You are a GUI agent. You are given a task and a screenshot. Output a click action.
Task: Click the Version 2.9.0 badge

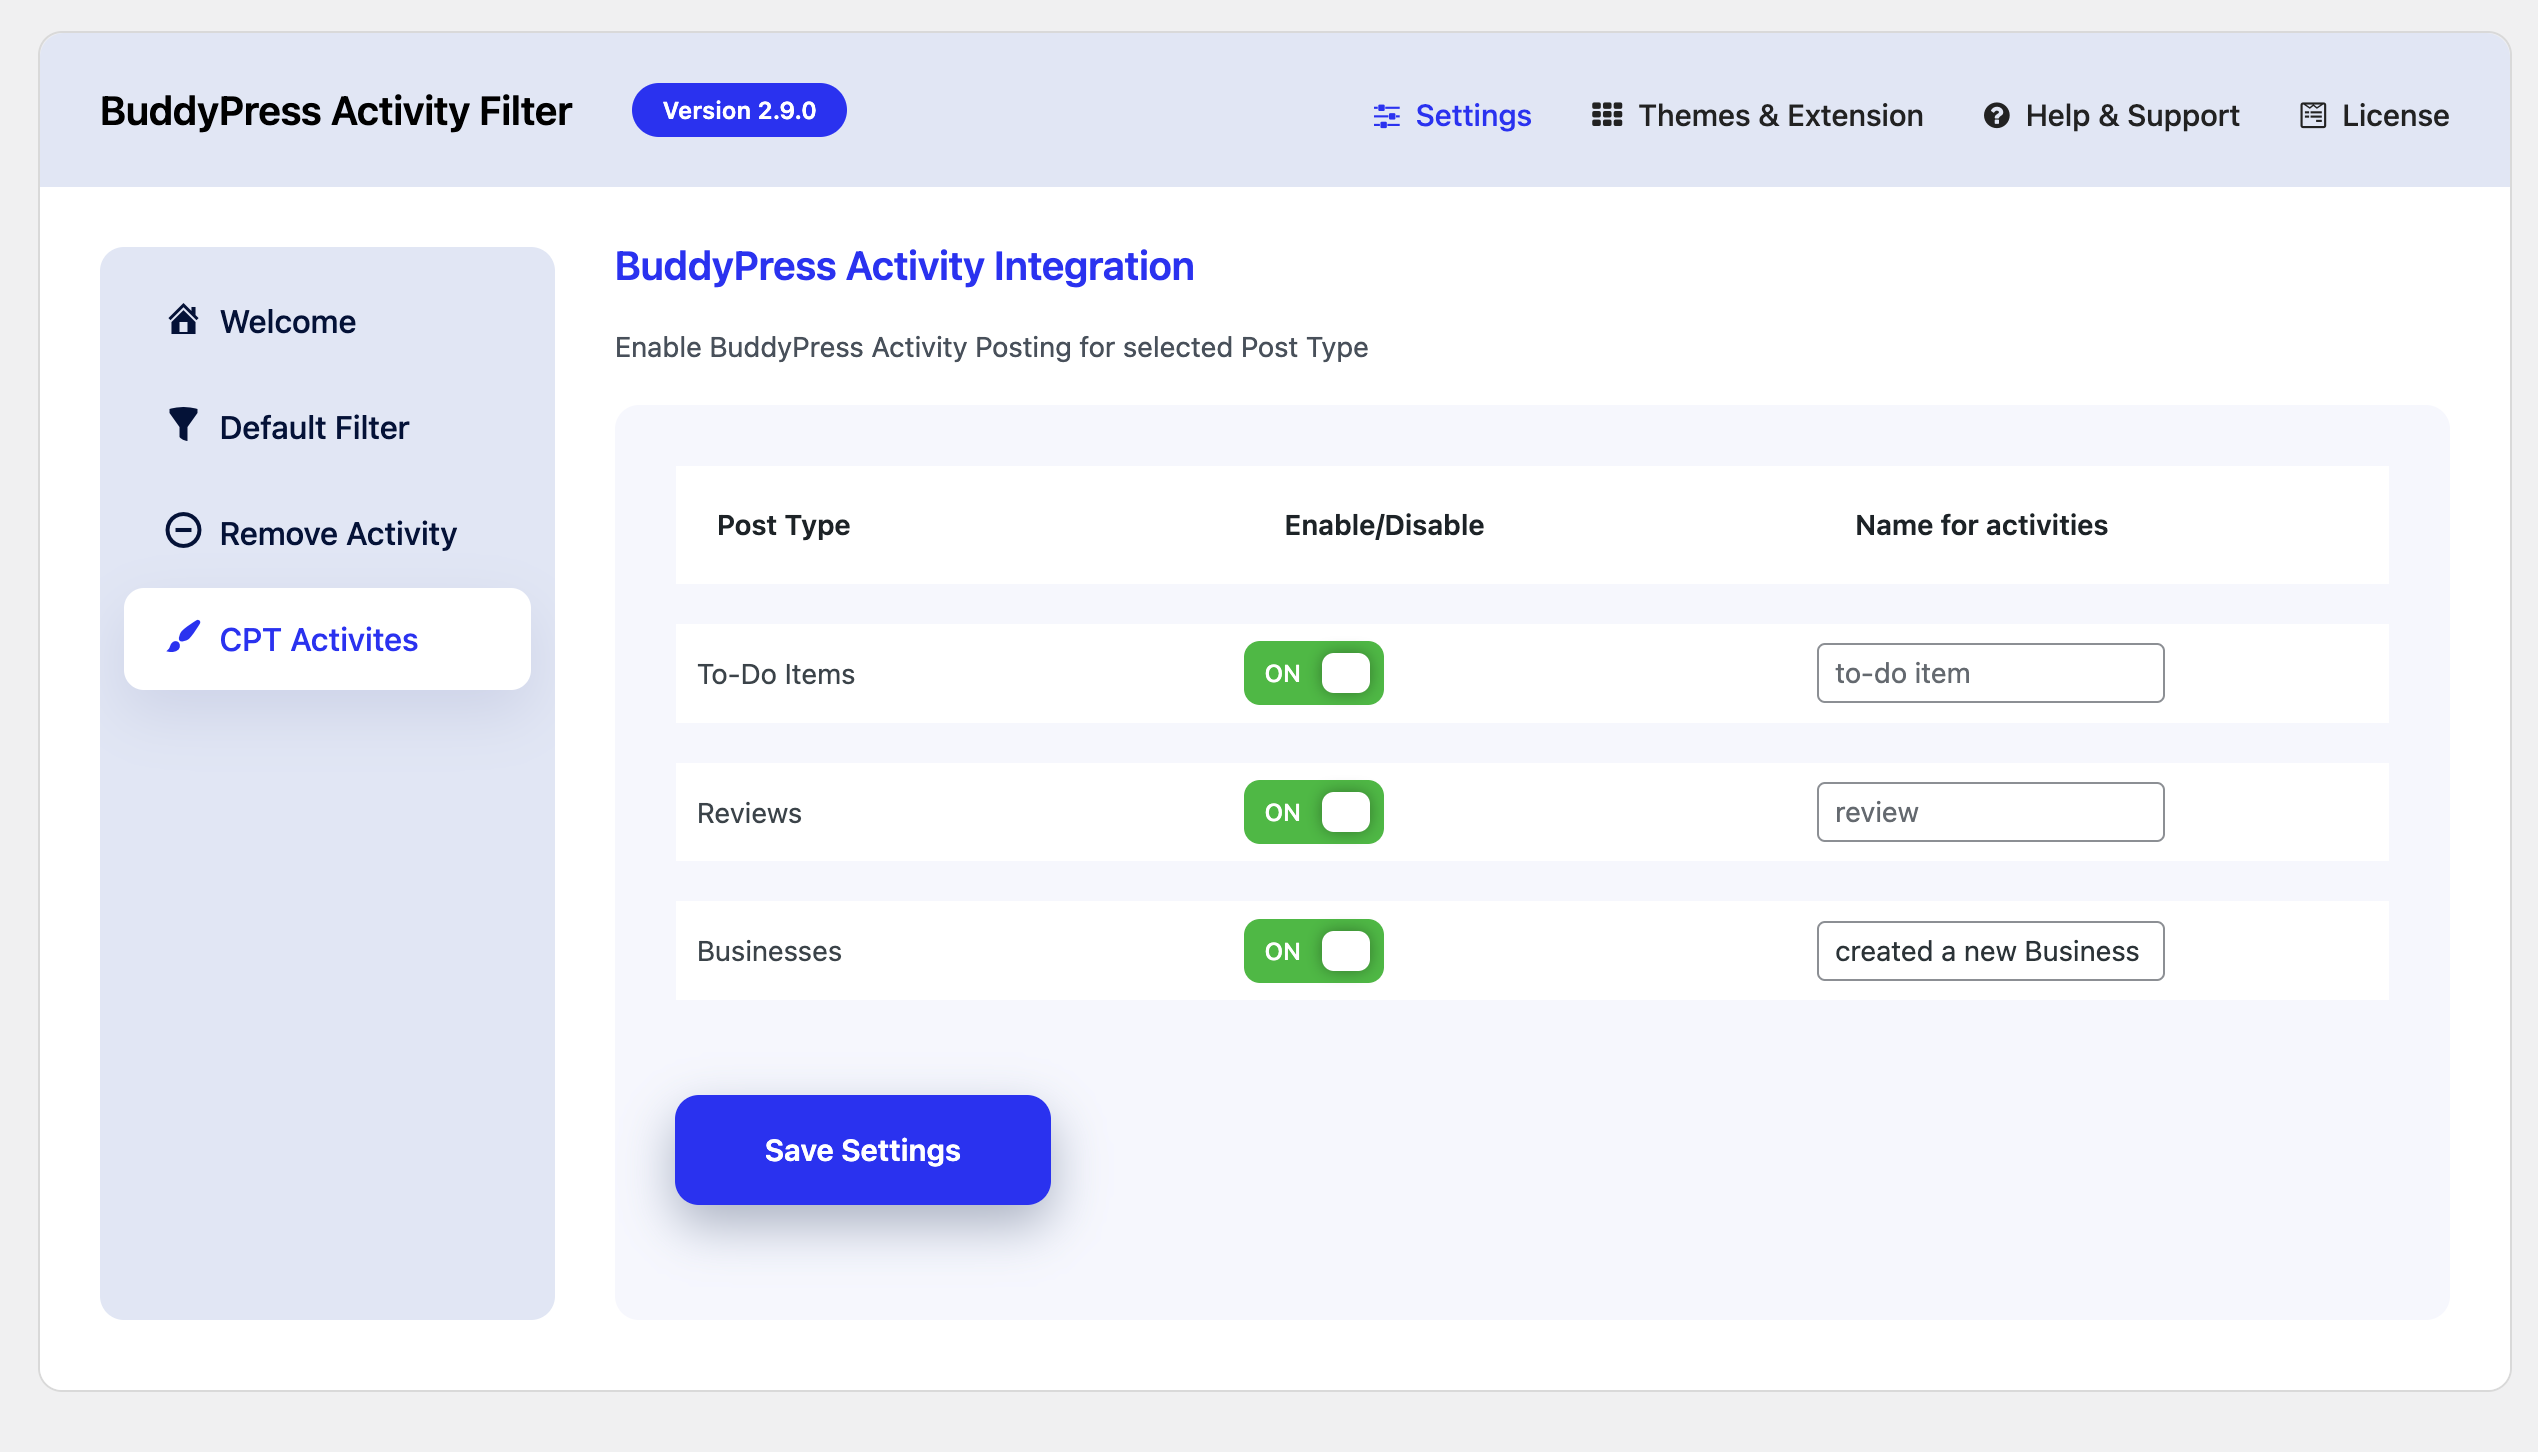(x=739, y=110)
